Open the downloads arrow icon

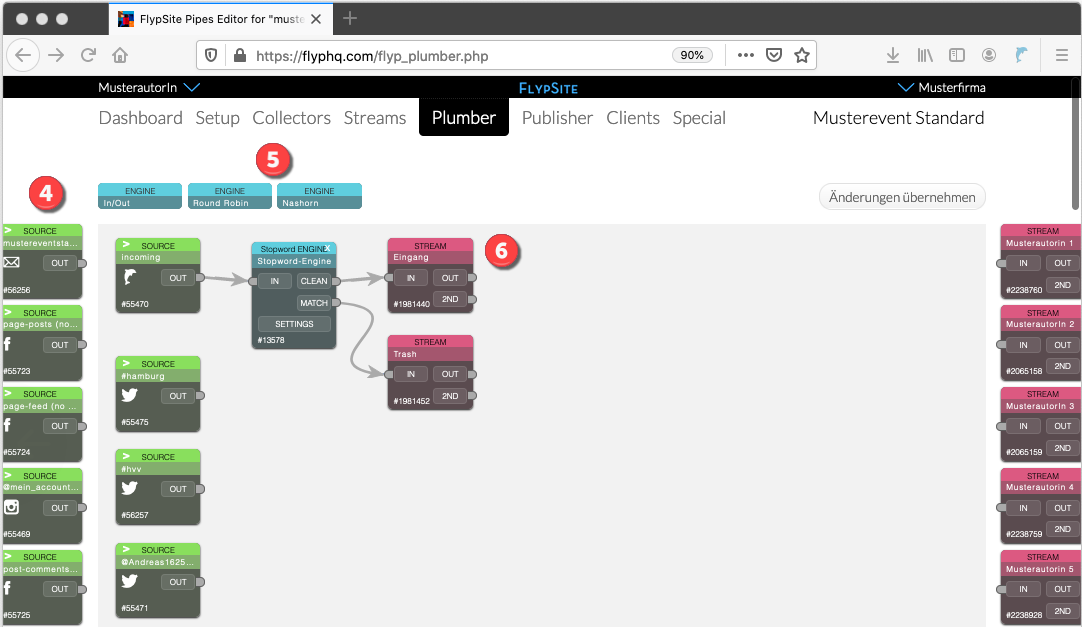click(x=892, y=55)
